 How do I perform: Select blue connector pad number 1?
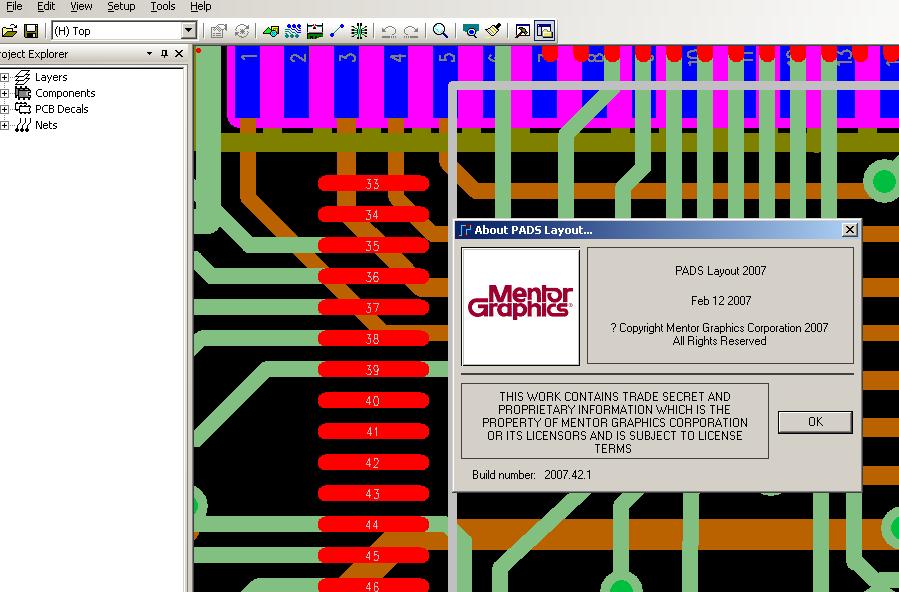pyautogui.click(x=248, y=82)
